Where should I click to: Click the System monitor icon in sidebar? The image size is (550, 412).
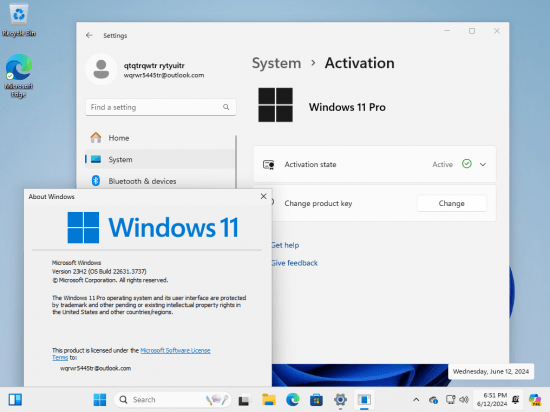(x=96, y=160)
